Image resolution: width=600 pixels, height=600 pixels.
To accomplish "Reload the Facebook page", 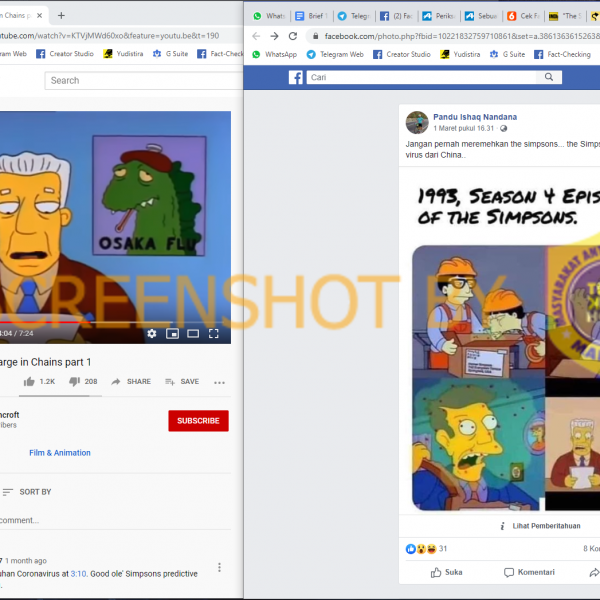I will pyautogui.click(x=293, y=36).
